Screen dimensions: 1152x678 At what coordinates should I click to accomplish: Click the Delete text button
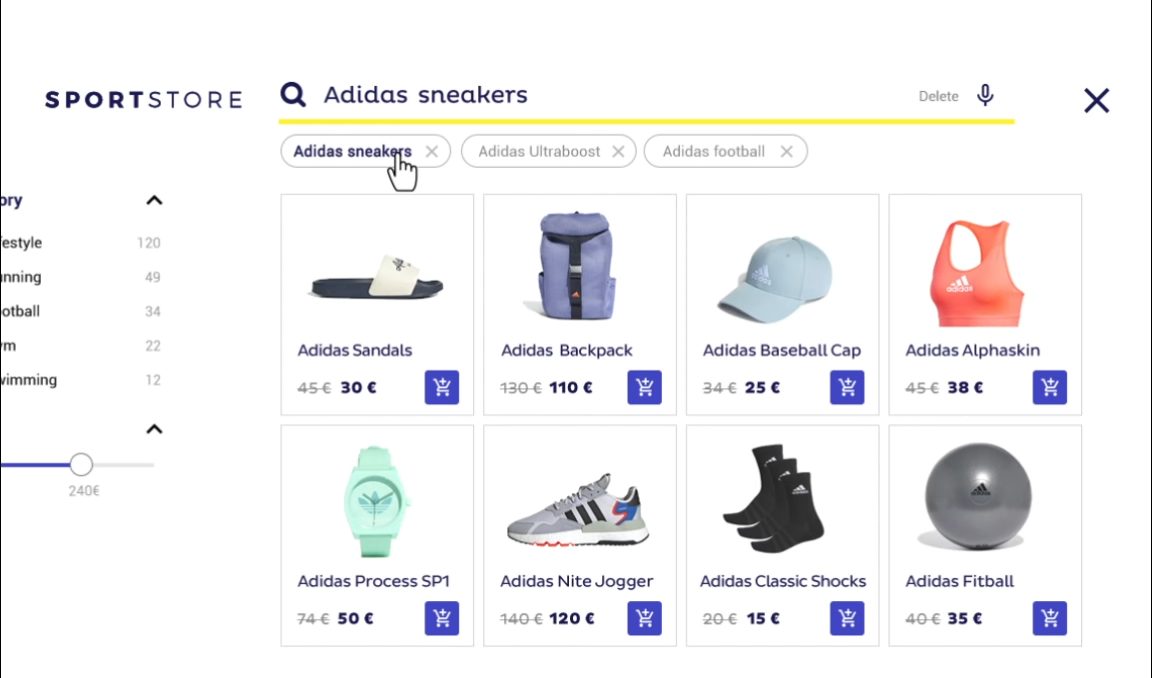pyautogui.click(x=938, y=96)
